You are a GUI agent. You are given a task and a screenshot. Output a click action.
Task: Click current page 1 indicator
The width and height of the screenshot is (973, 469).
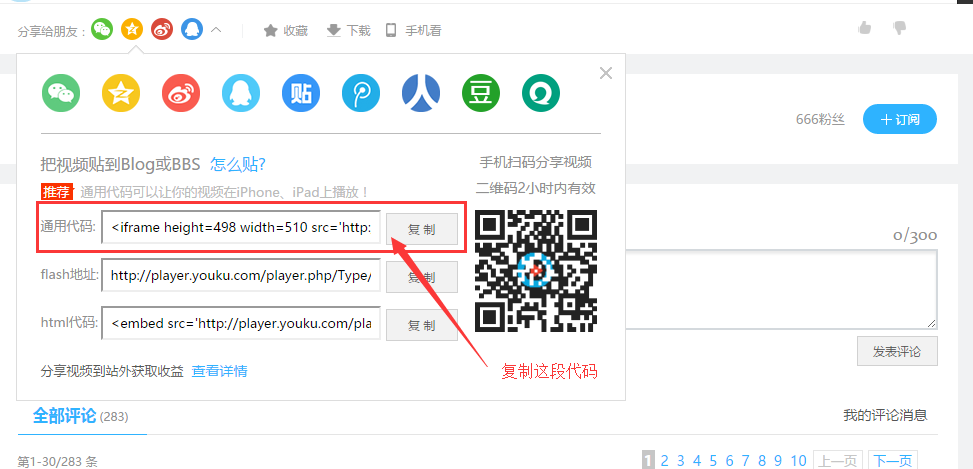click(648, 460)
